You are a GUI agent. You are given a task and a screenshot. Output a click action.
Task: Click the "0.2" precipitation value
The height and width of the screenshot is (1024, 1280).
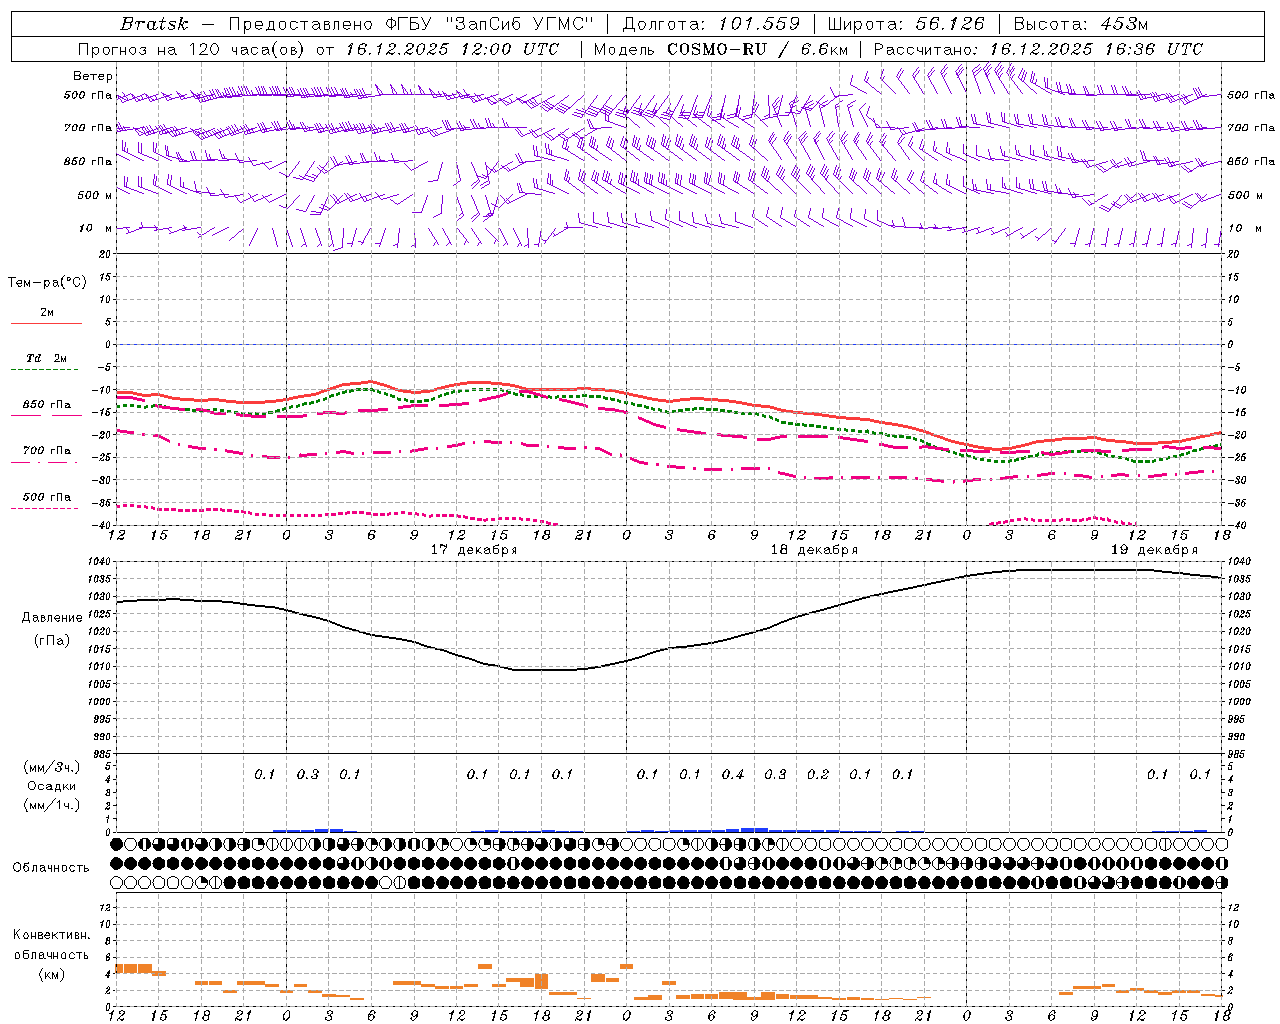point(818,774)
